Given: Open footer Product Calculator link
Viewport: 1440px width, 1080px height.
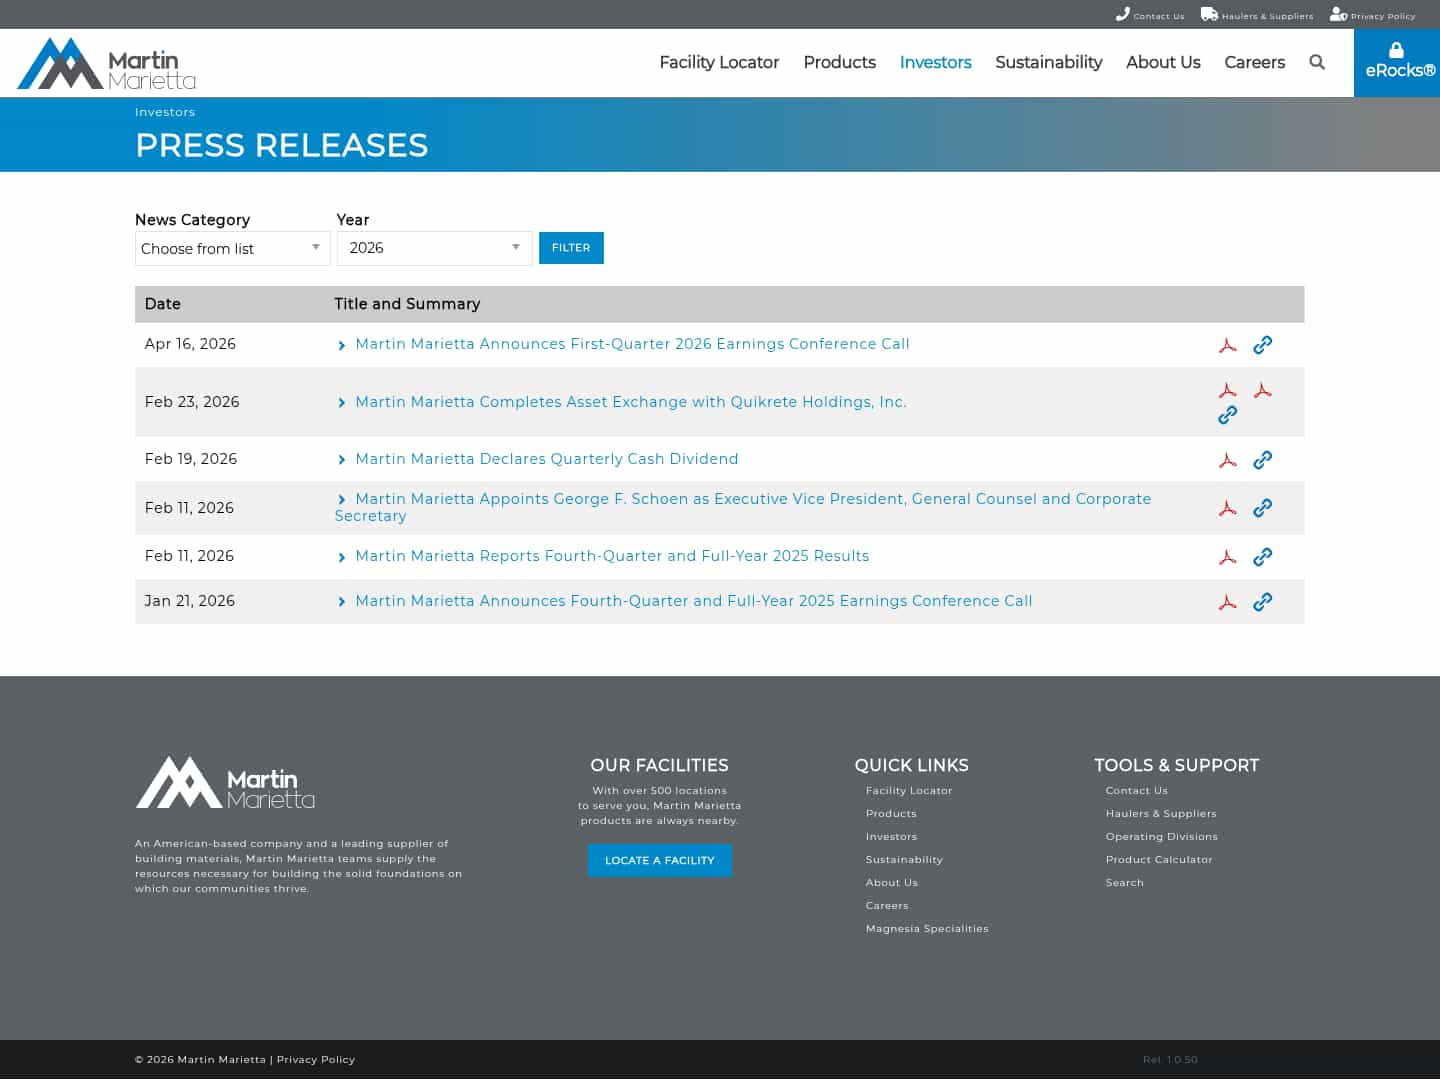Looking at the screenshot, I should coord(1159,860).
